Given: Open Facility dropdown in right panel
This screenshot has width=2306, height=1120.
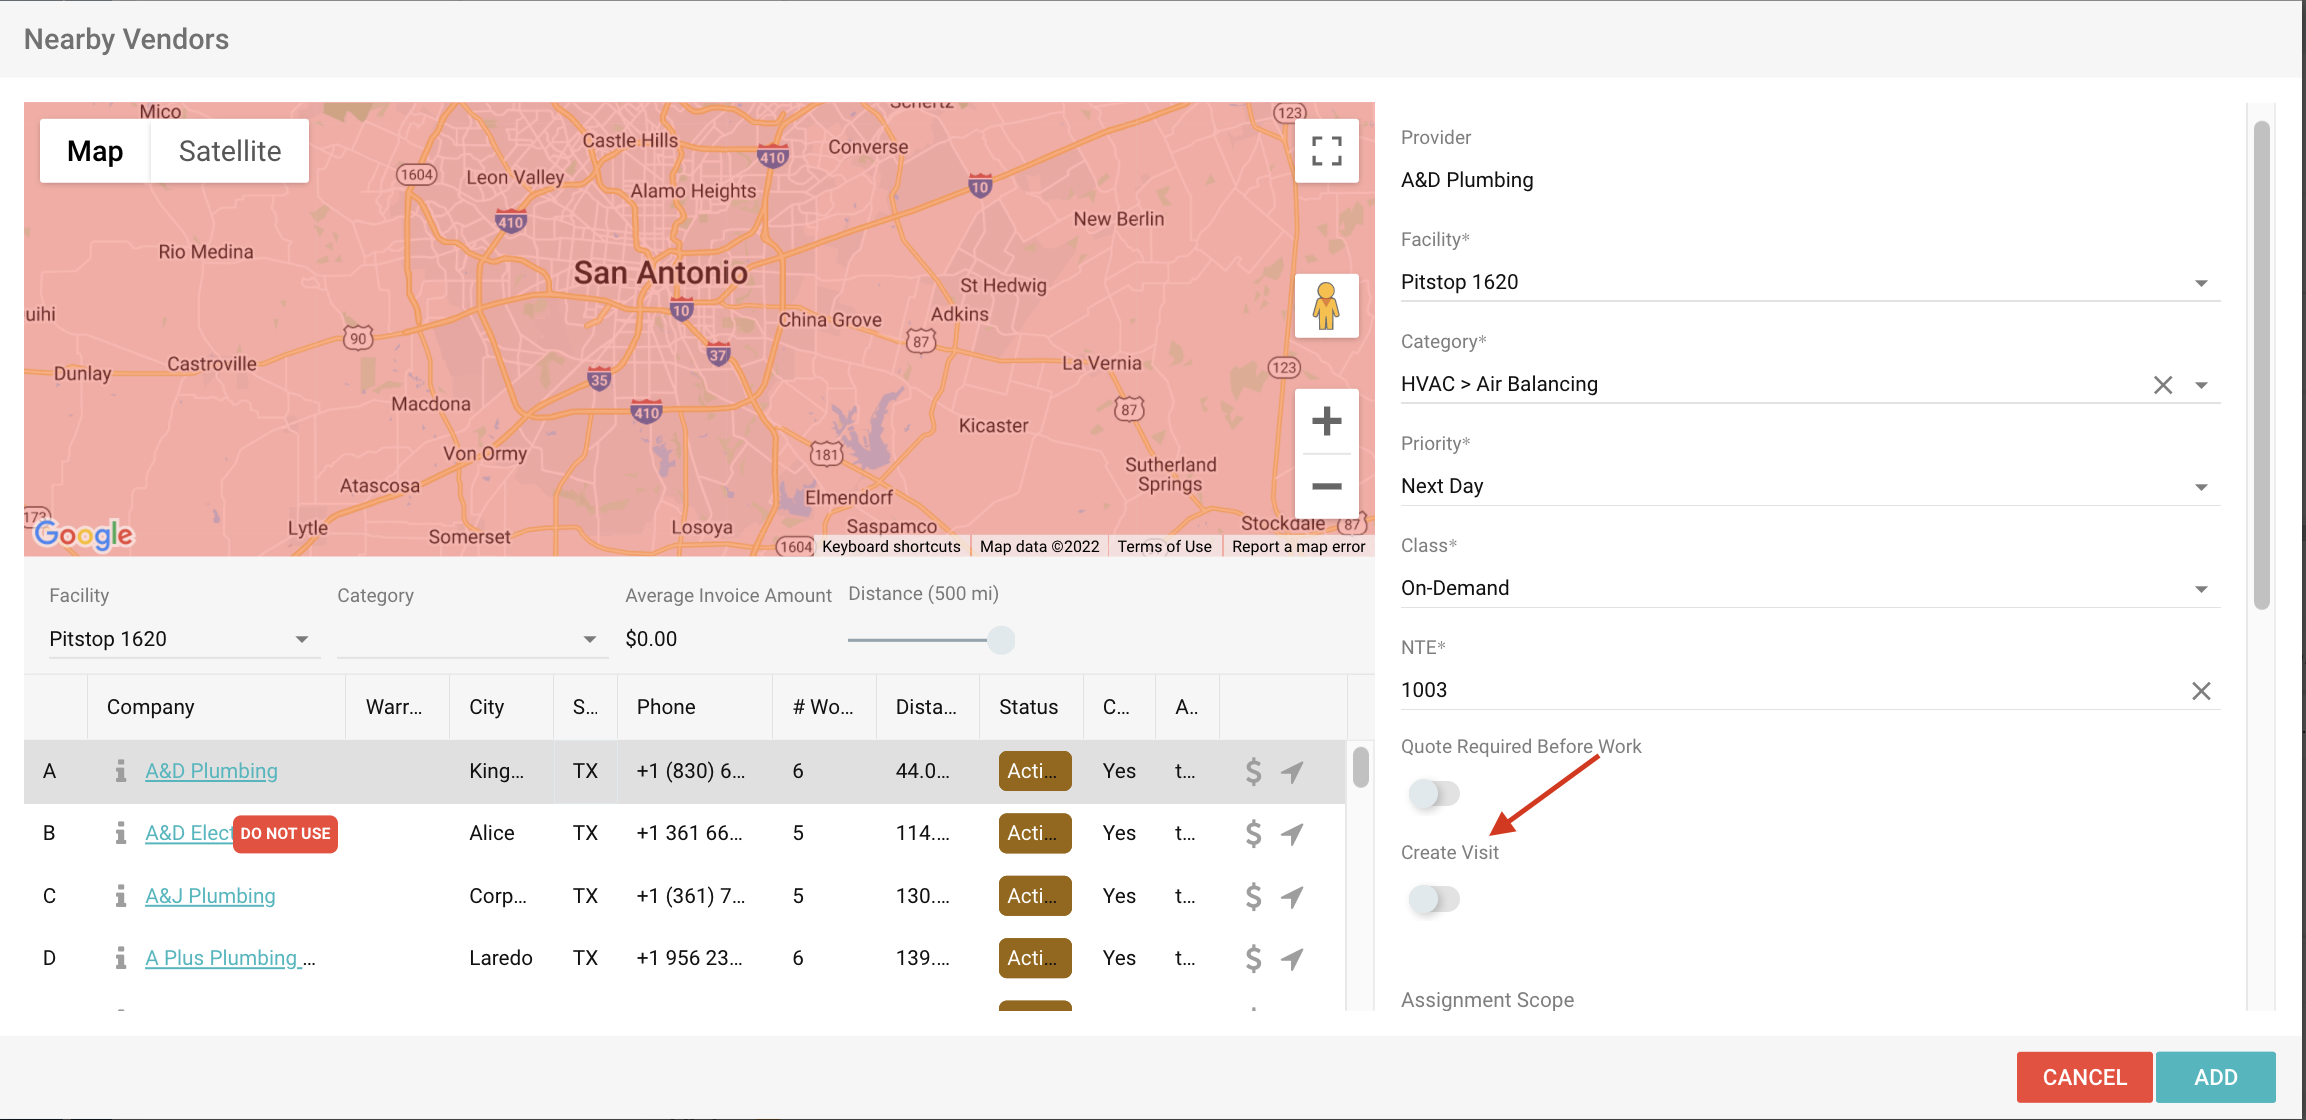Looking at the screenshot, I should [1810, 282].
